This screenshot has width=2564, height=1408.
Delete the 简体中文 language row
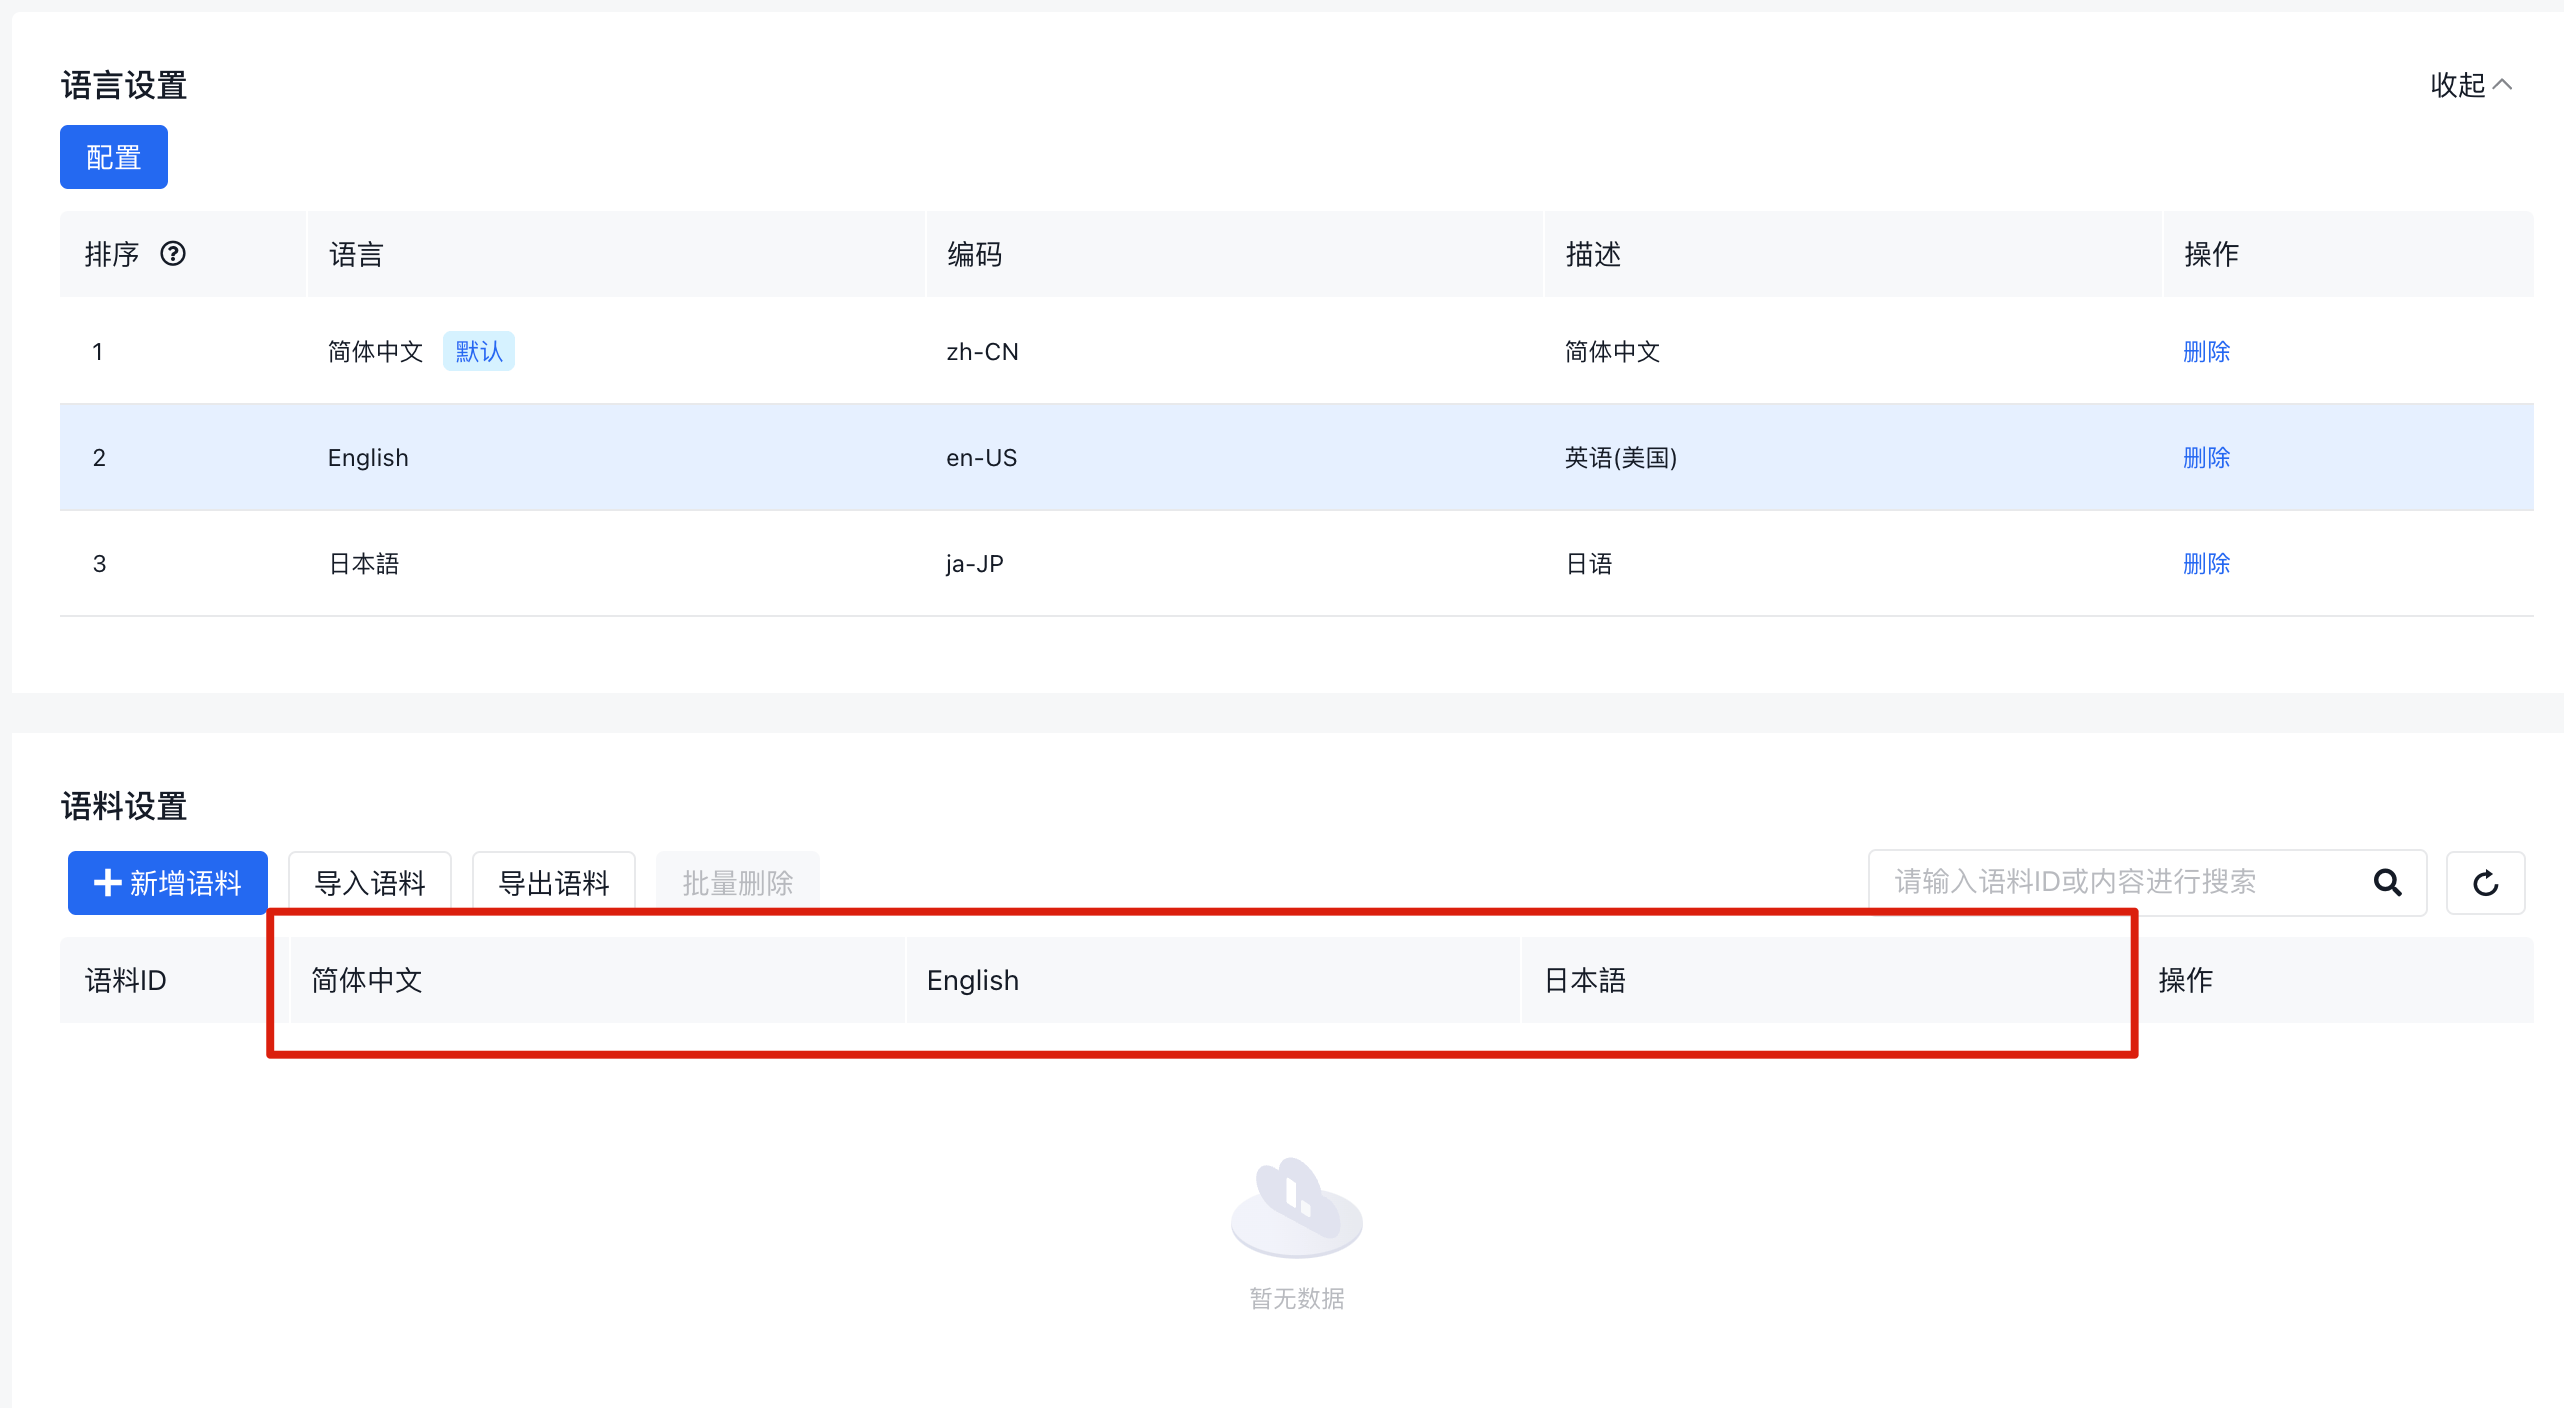[2206, 351]
